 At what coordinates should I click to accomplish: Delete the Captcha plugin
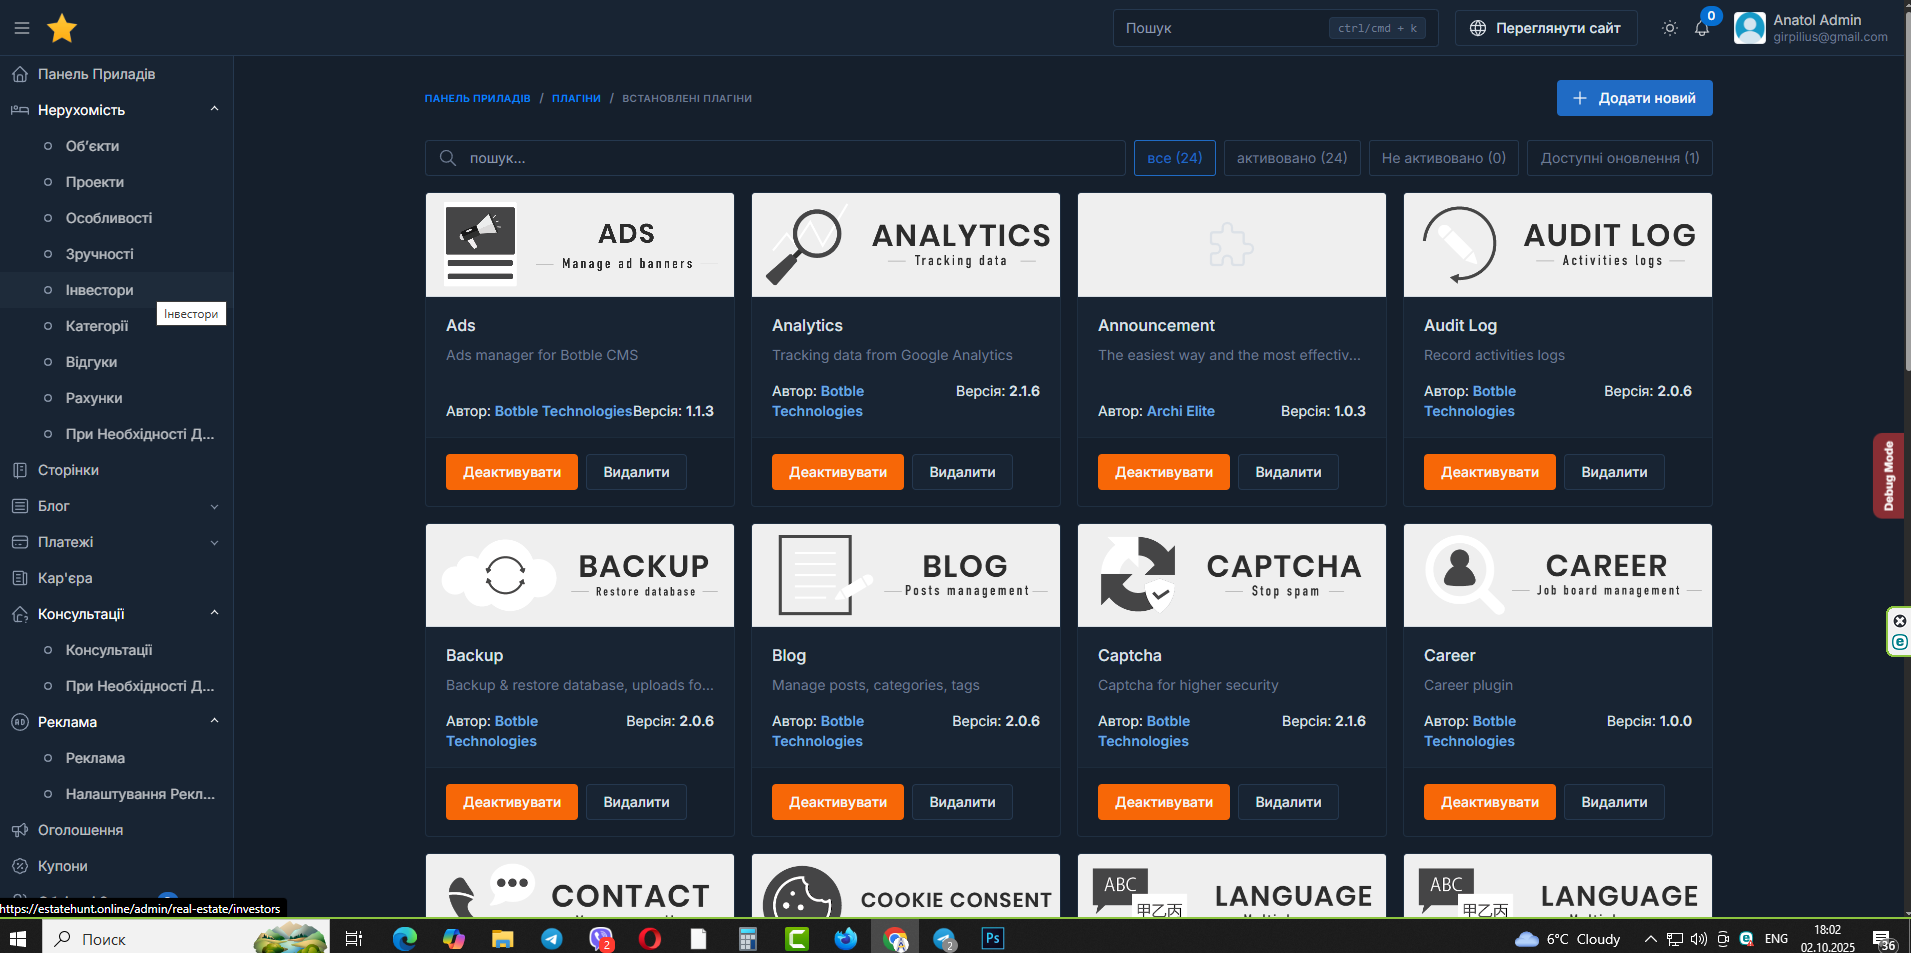tap(1287, 802)
